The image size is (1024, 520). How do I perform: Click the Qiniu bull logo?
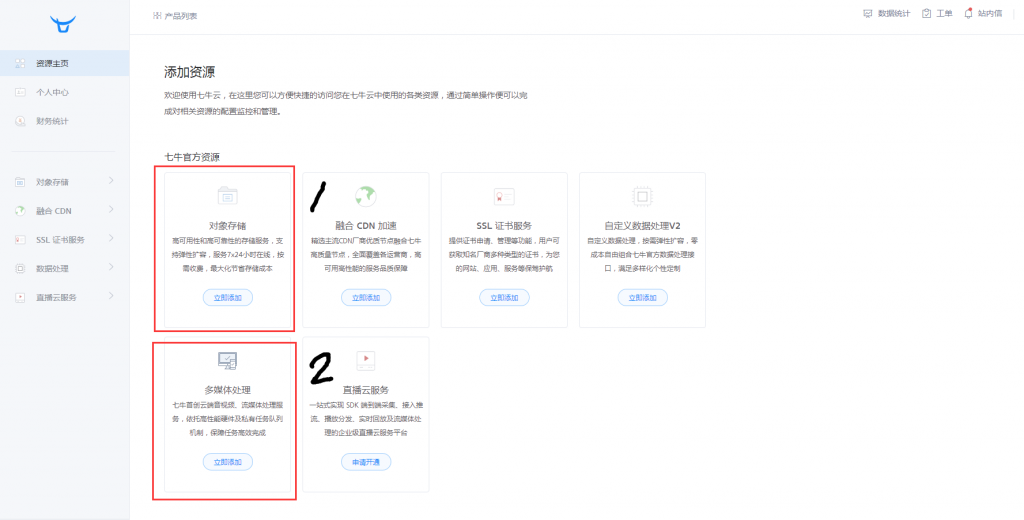point(63,24)
